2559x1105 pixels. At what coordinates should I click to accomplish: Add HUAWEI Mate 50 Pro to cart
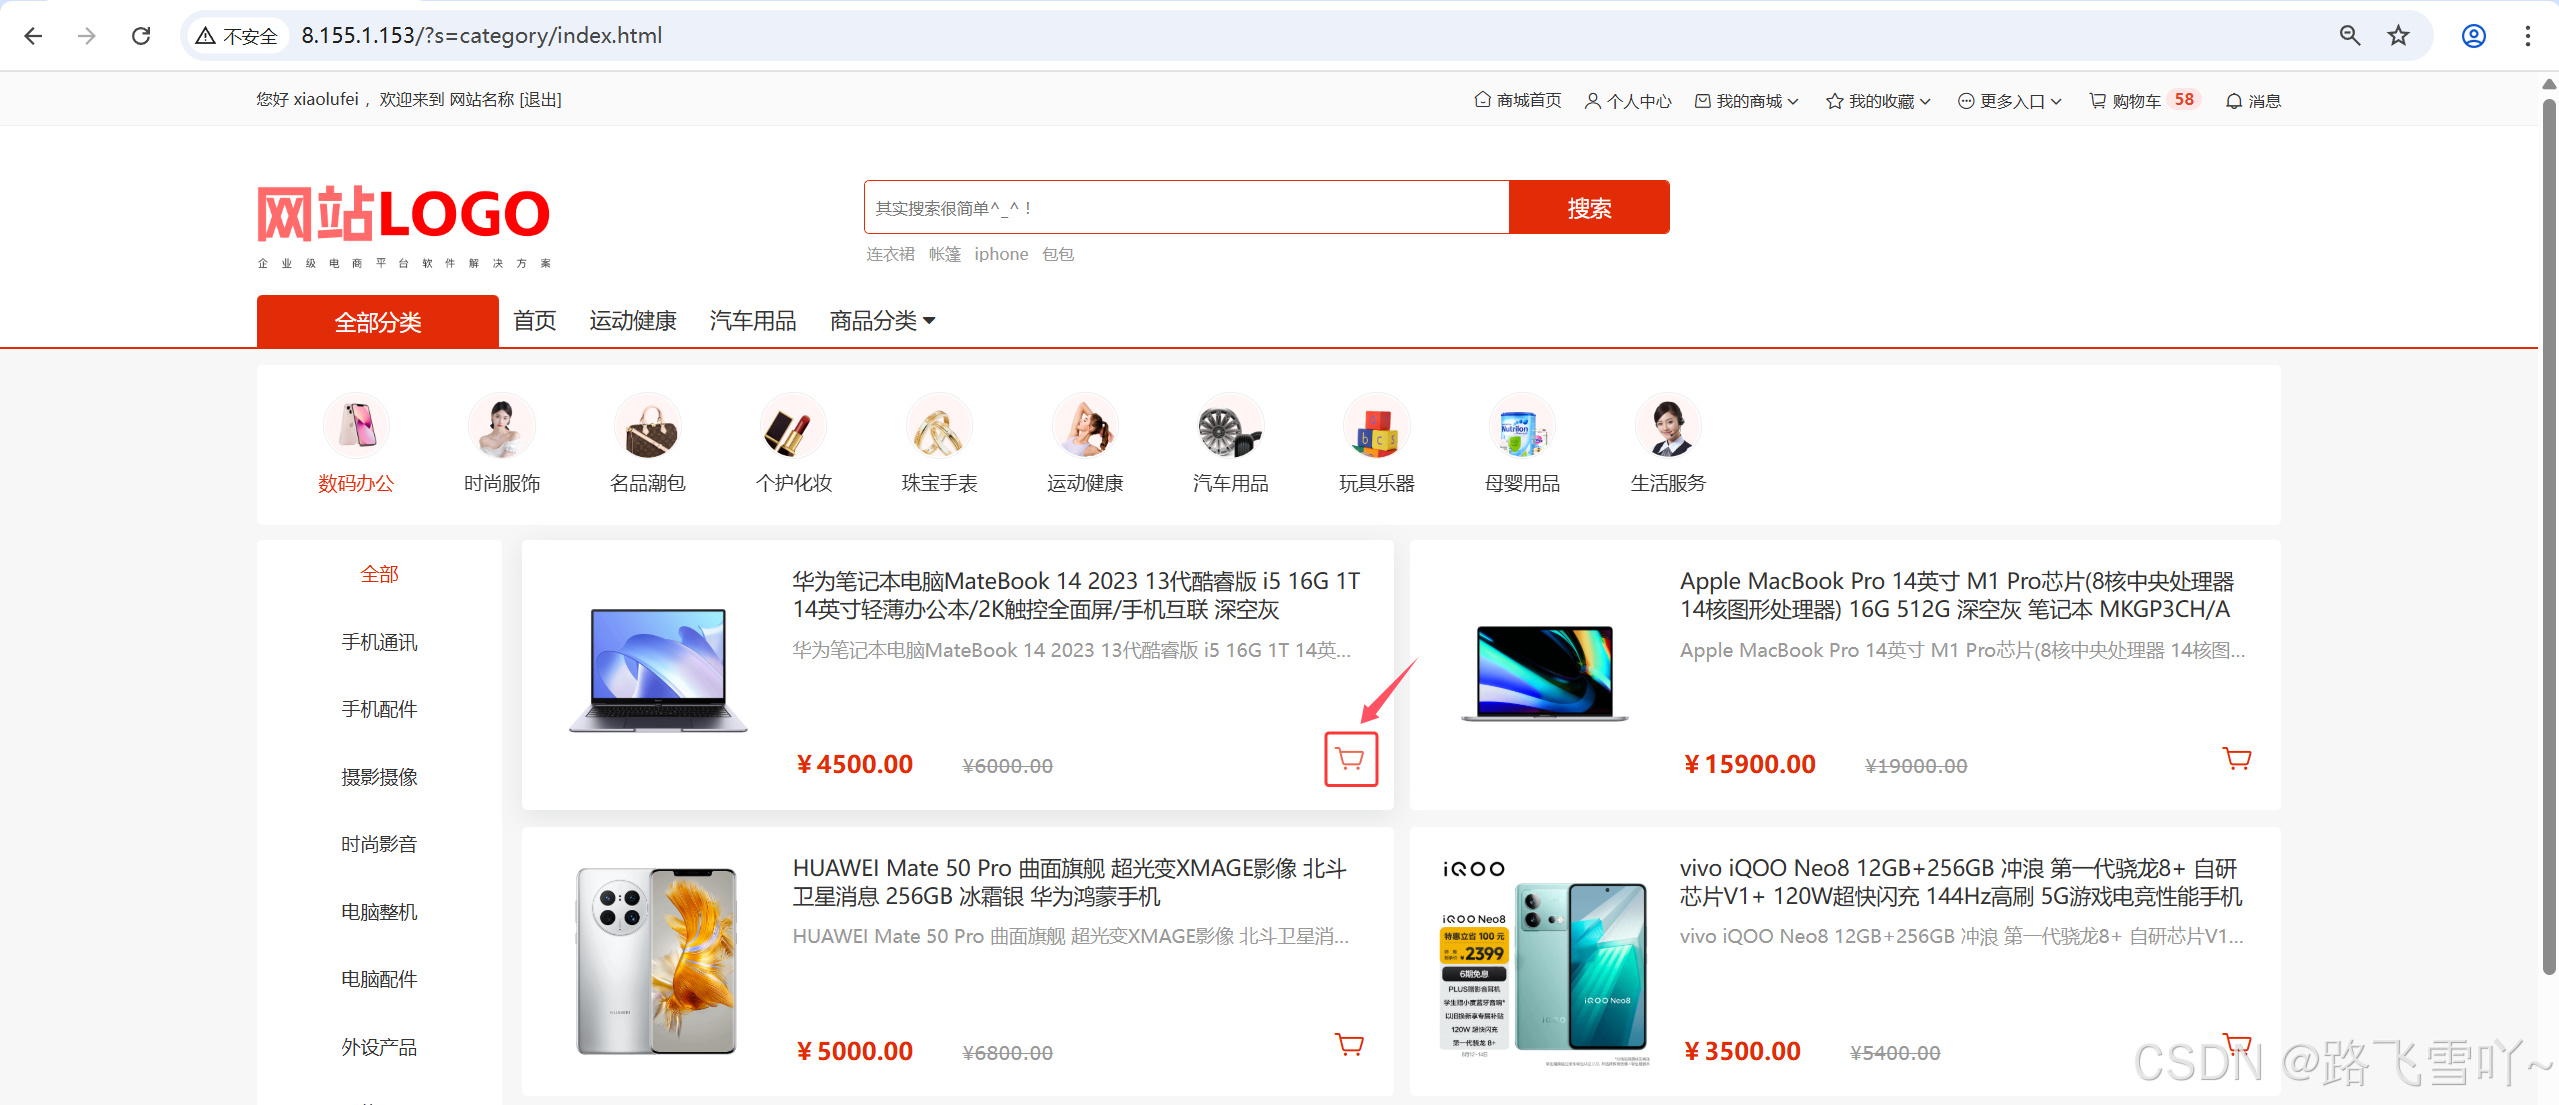(x=1349, y=1045)
